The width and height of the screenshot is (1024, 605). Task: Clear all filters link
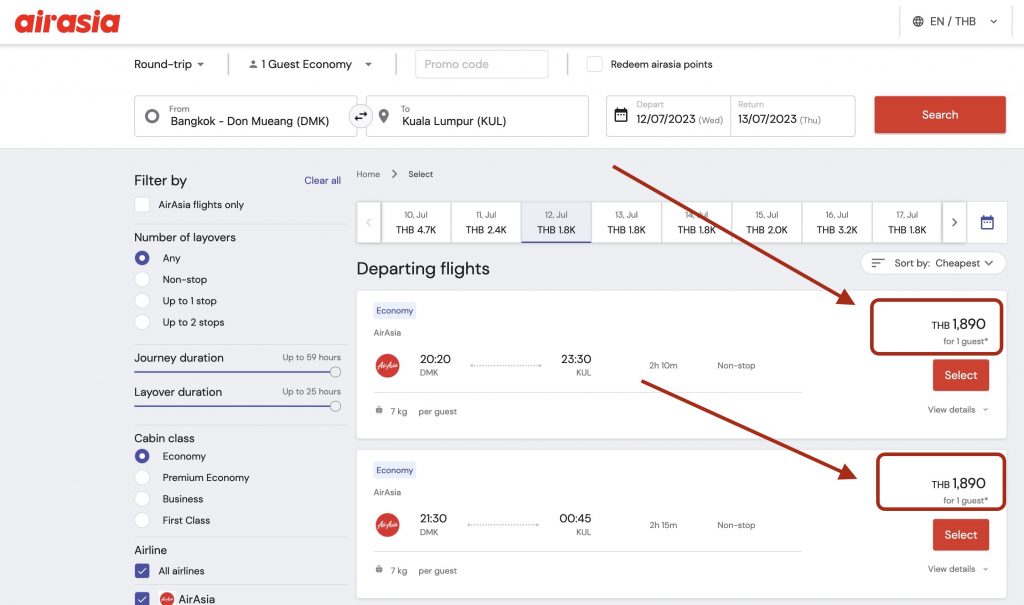[x=322, y=181]
